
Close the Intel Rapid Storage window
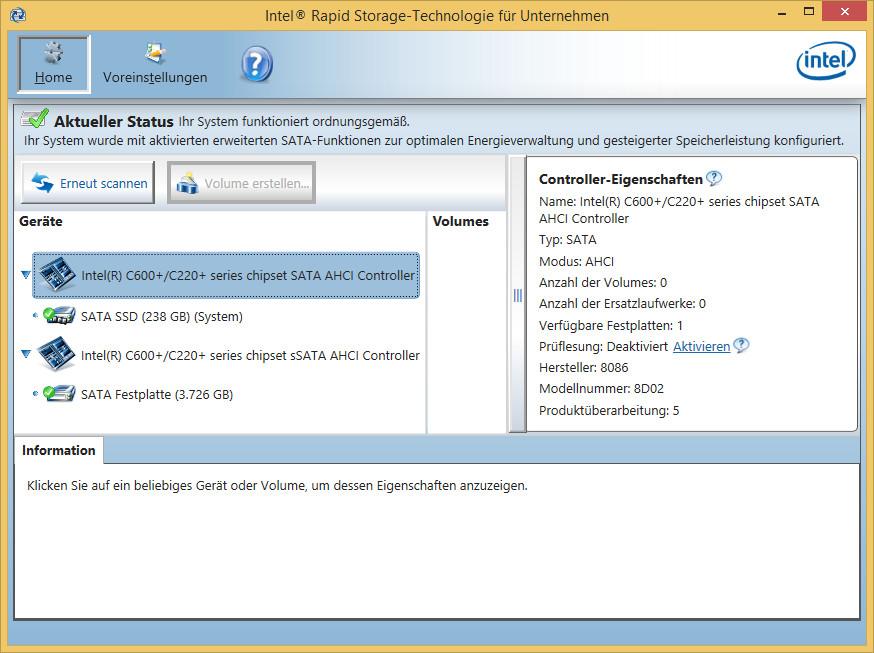point(844,12)
